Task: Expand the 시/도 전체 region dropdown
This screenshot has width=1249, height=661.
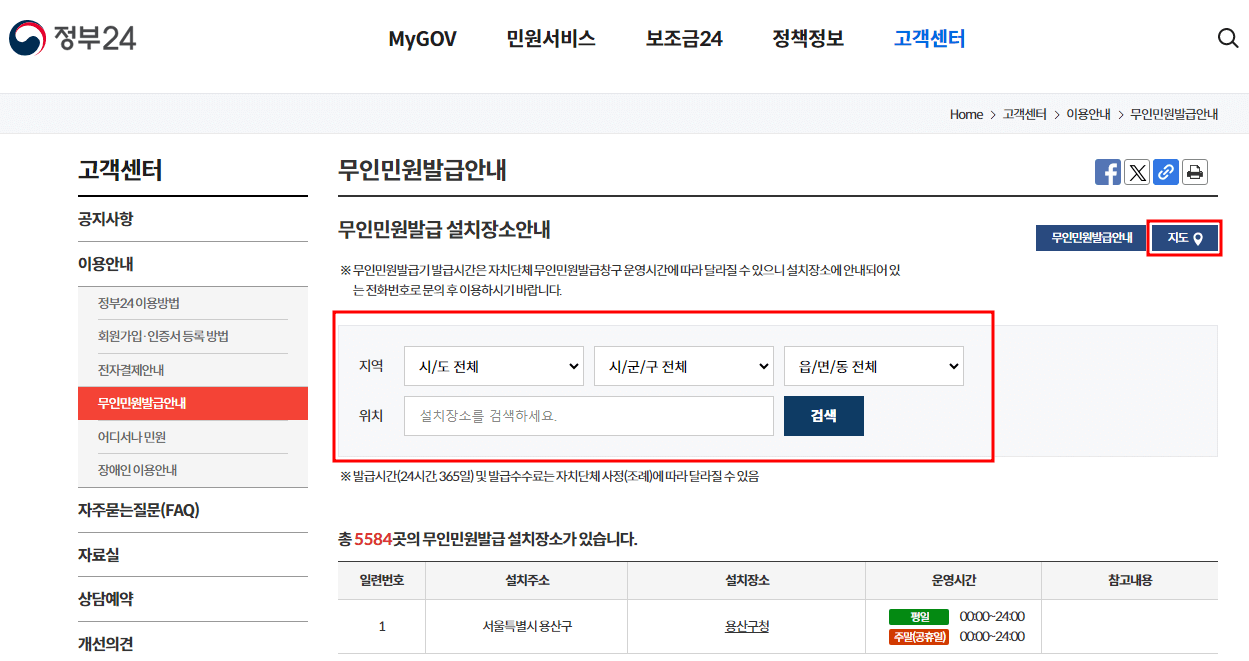Action: click(493, 365)
